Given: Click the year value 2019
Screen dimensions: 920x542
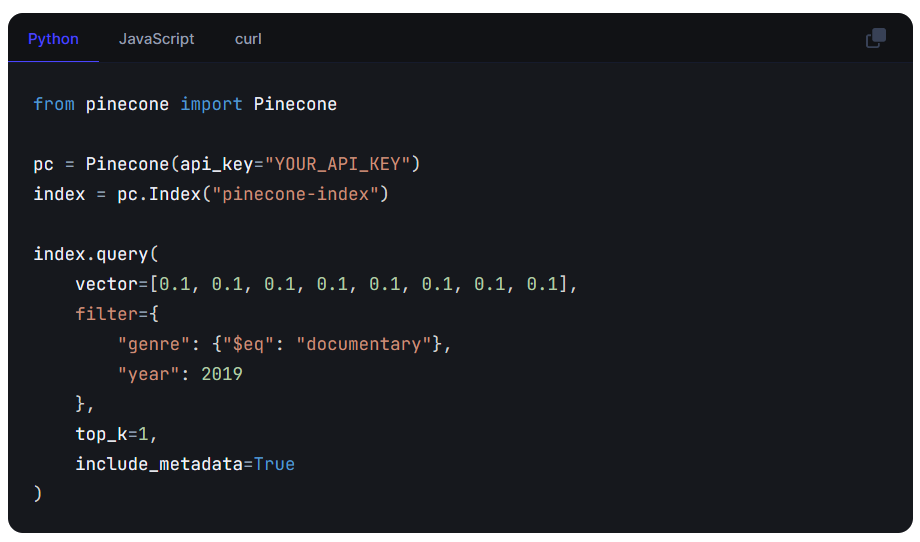Looking at the screenshot, I should pyautogui.click(x=222, y=374).
